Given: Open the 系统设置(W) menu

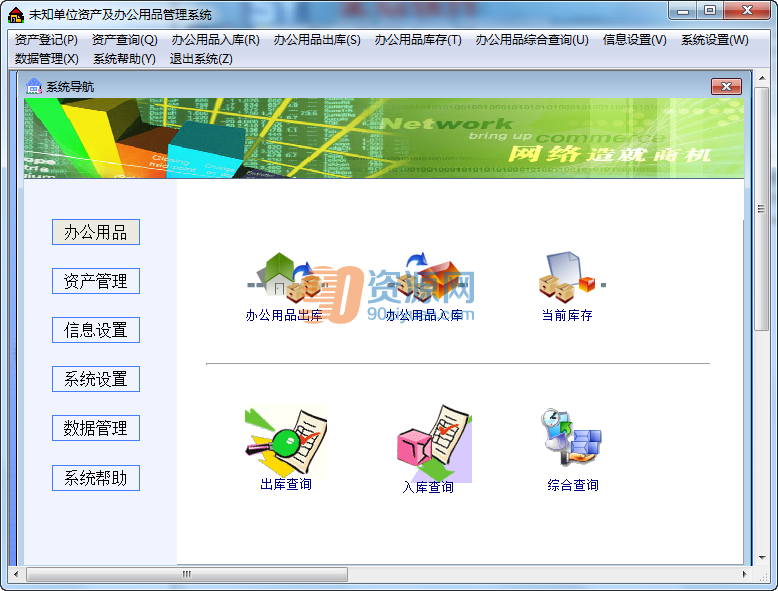Looking at the screenshot, I should (x=714, y=40).
